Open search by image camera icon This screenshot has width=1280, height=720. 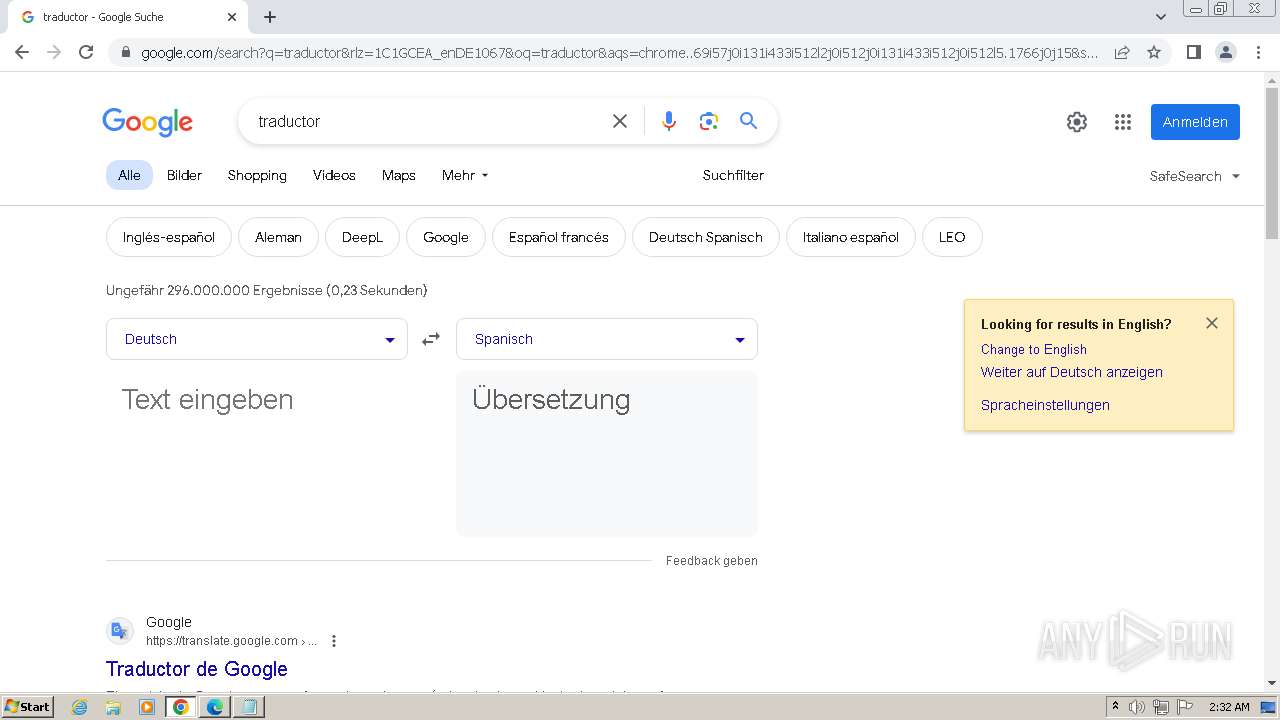(x=709, y=121)
